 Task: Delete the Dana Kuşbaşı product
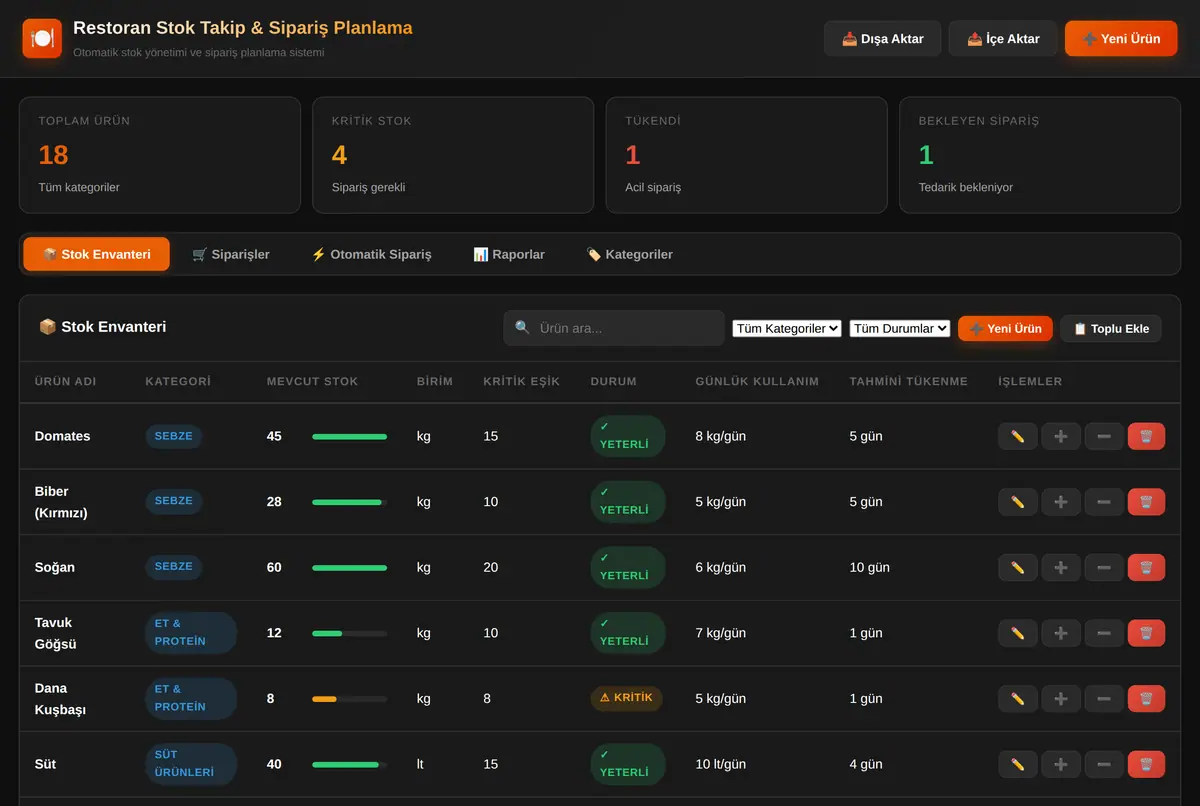pyautogui.click(x=1146, y=698)
